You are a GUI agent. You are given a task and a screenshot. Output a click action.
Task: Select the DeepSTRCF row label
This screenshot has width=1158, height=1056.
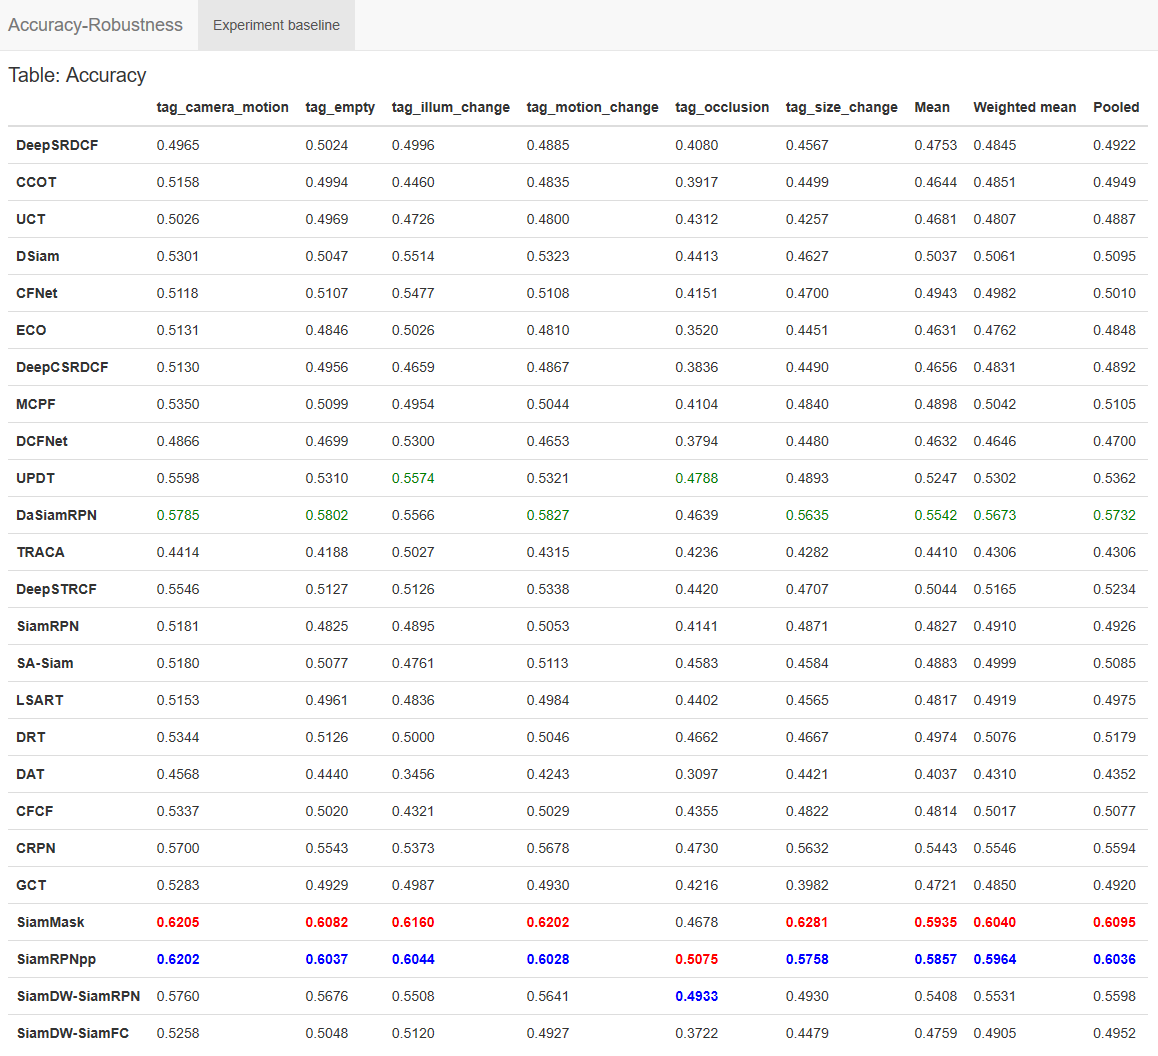pyautogui.click(x=56, y=589)
